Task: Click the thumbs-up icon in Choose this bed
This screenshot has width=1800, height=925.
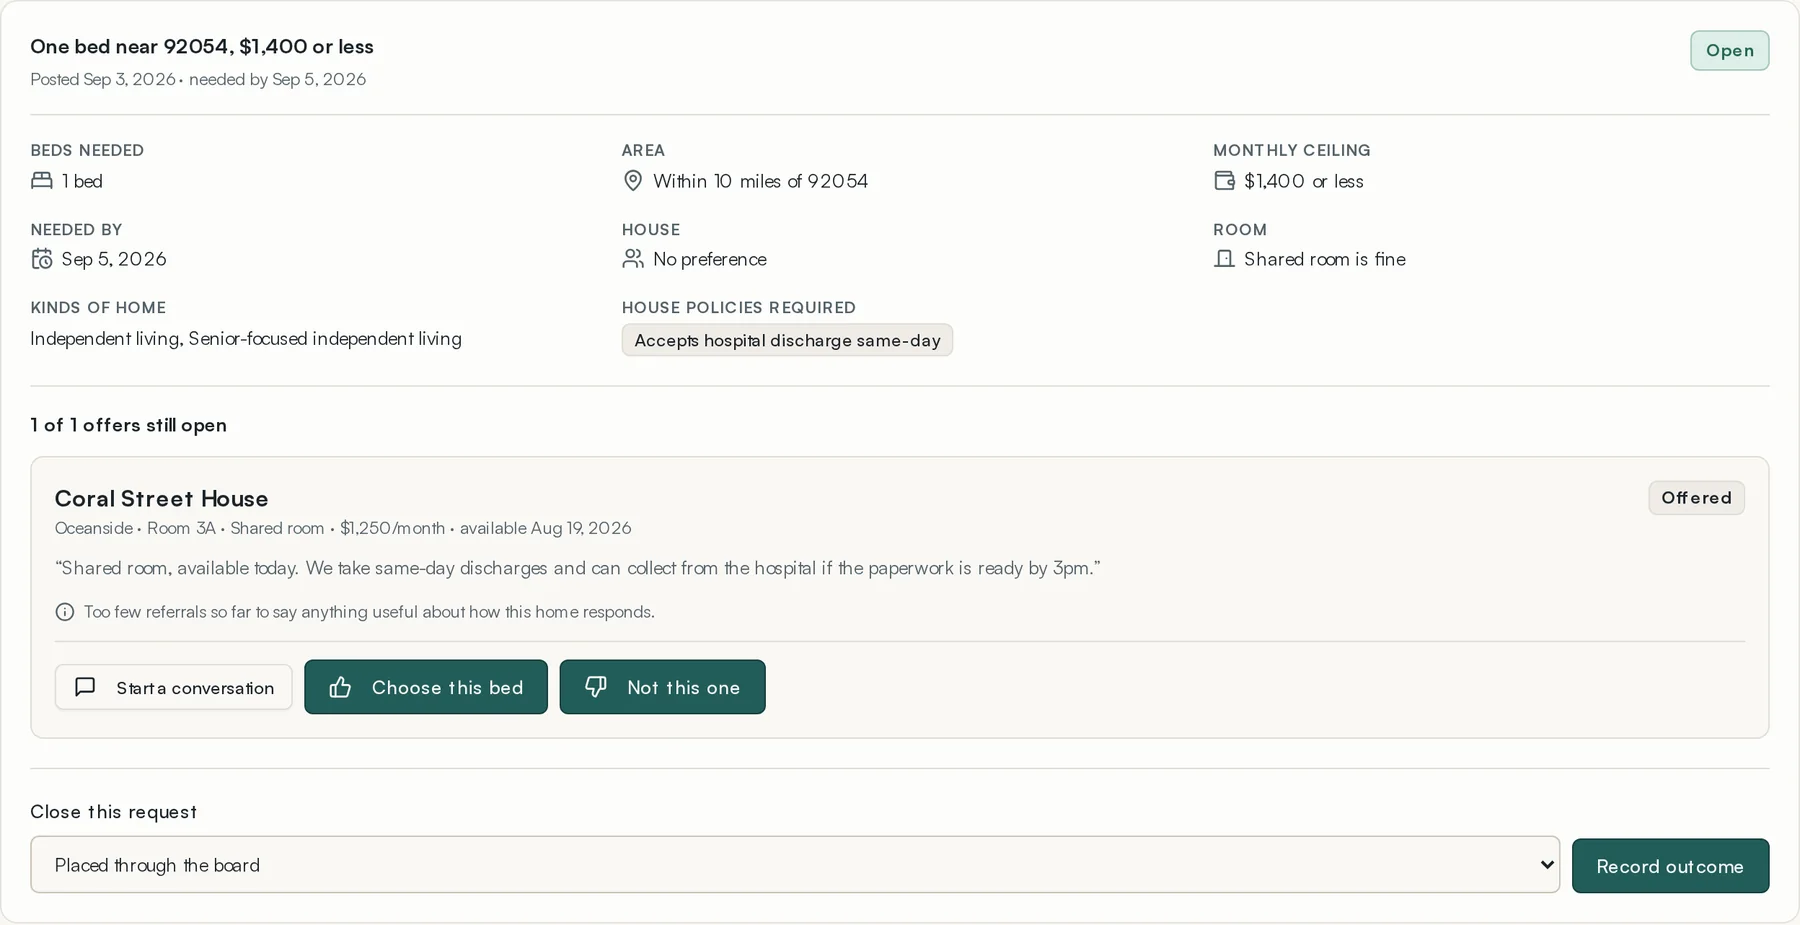Action: coord(340,687)
